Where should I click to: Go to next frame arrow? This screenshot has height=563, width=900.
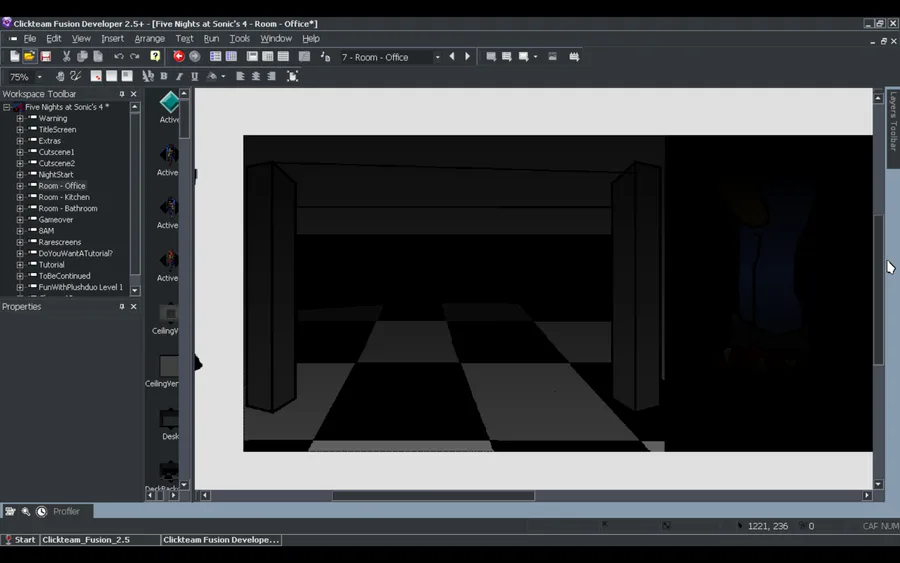(467, 56)
